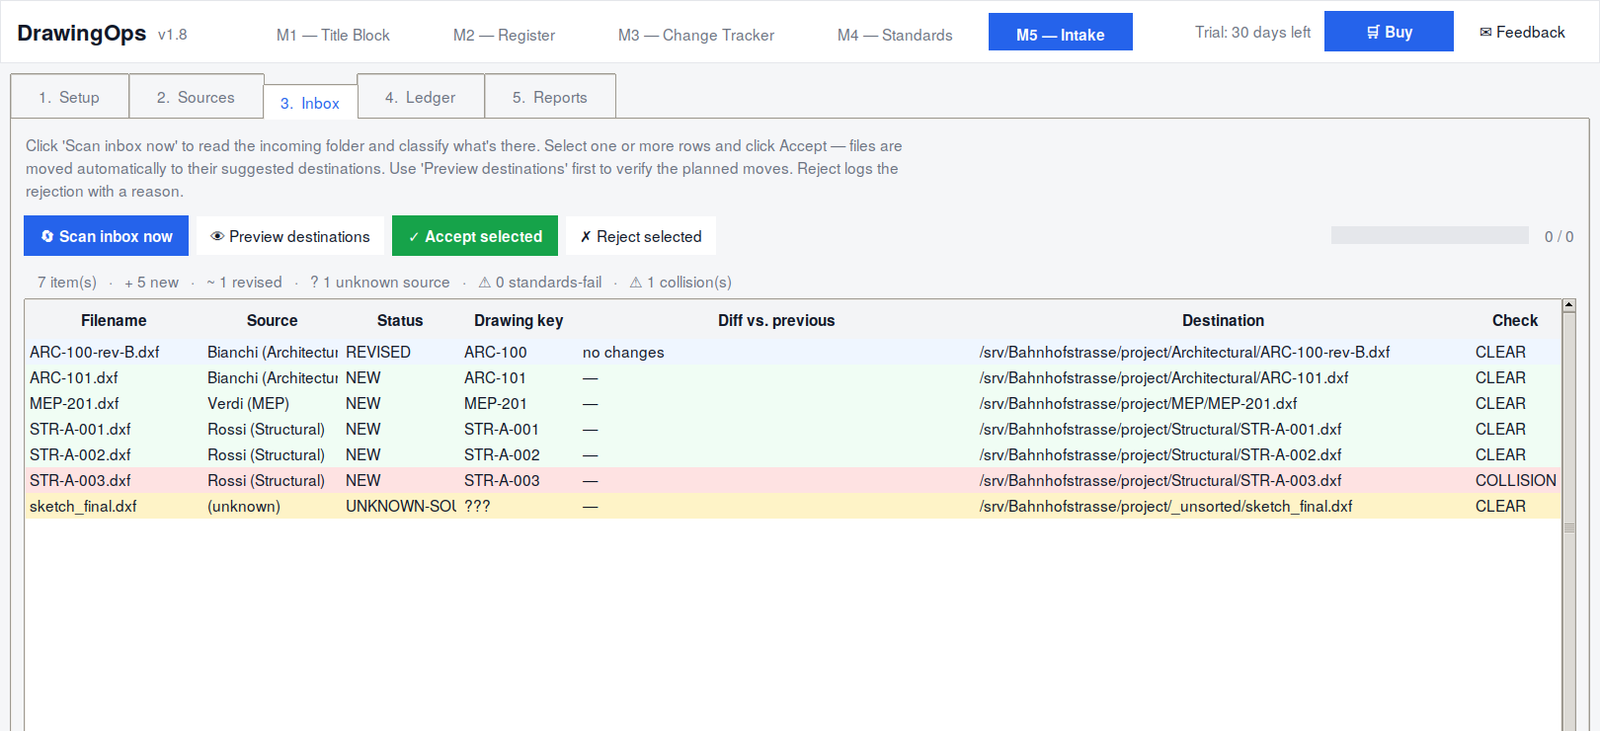Select the ARC-100-rev-B.dxf row

tap(792, 352)
